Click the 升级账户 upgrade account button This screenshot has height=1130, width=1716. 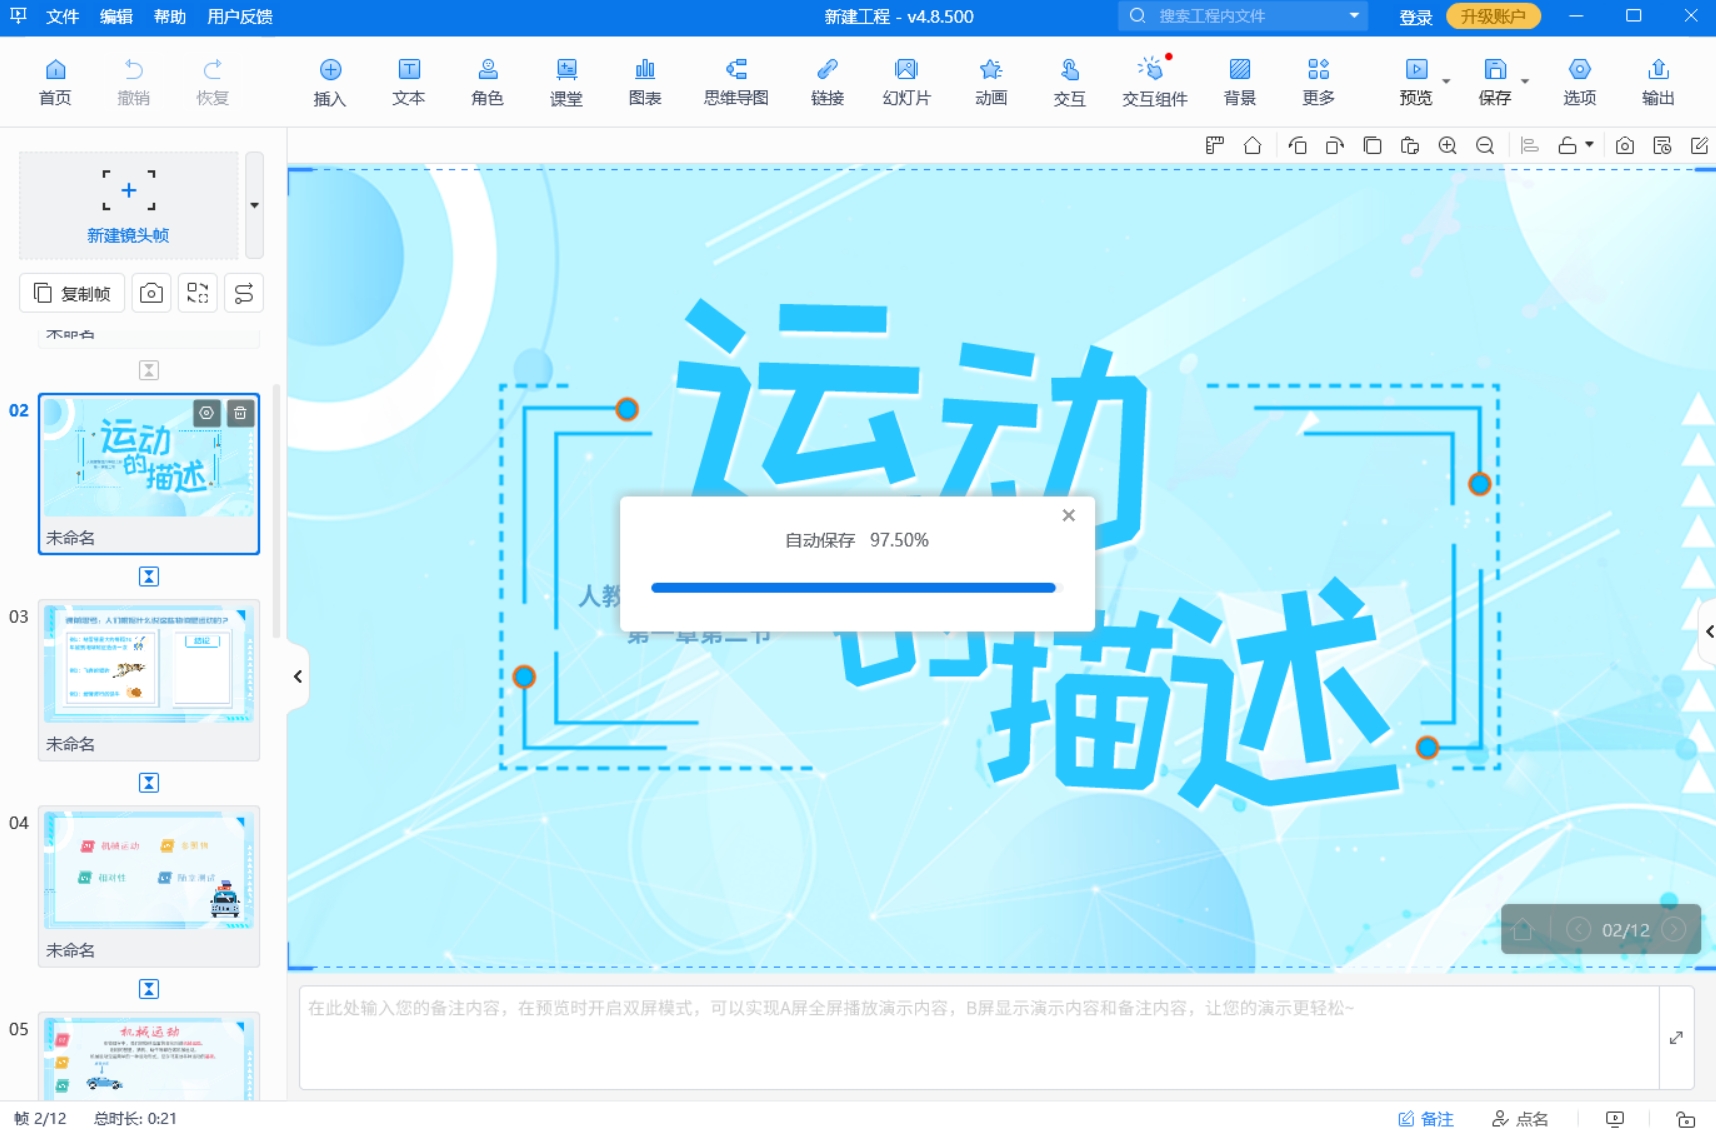1493,16
